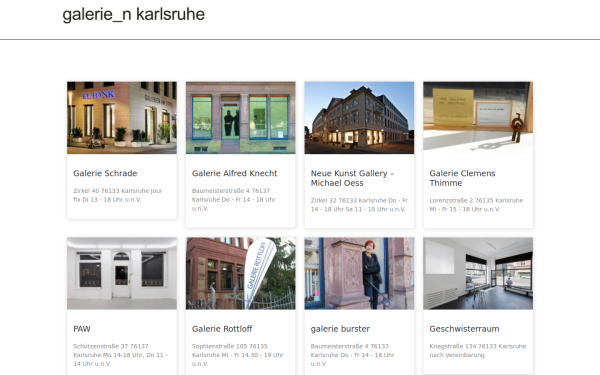600x375 pixels.
Task: Select galerie burster address 'Baumeisterstraße 4 76137'
Action: click(x=349, y=346)
